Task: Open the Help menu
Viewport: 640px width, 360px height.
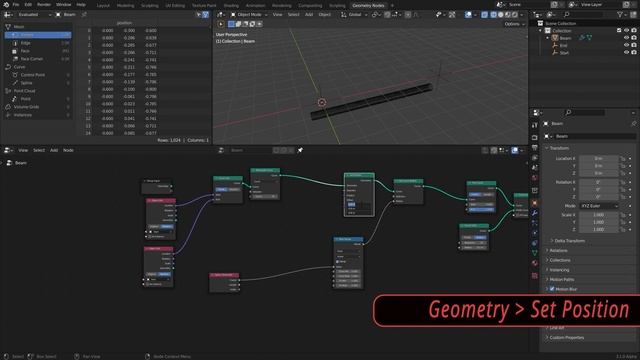Action: (x=81, y=4)
